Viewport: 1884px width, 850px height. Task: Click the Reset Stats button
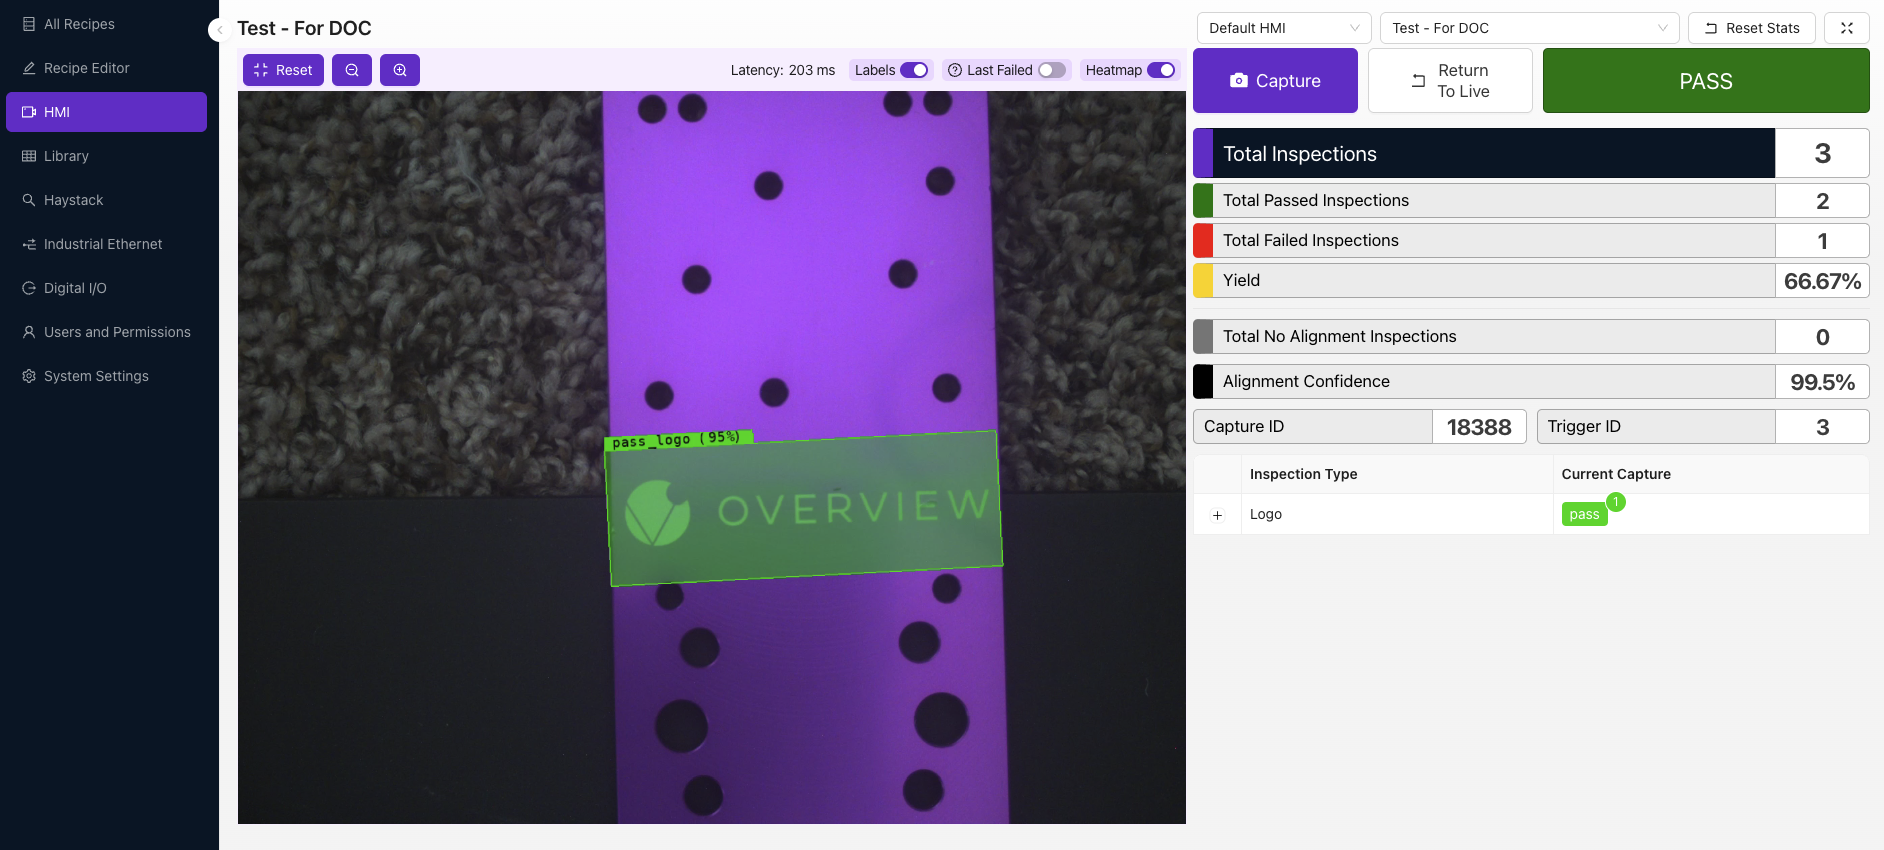coord(1751,28)
